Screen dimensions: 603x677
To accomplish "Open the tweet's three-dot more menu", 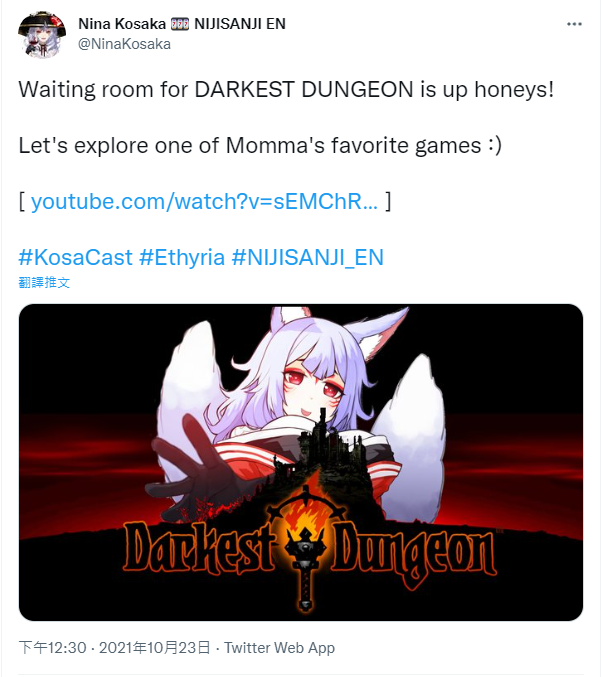I will [574, 24].
